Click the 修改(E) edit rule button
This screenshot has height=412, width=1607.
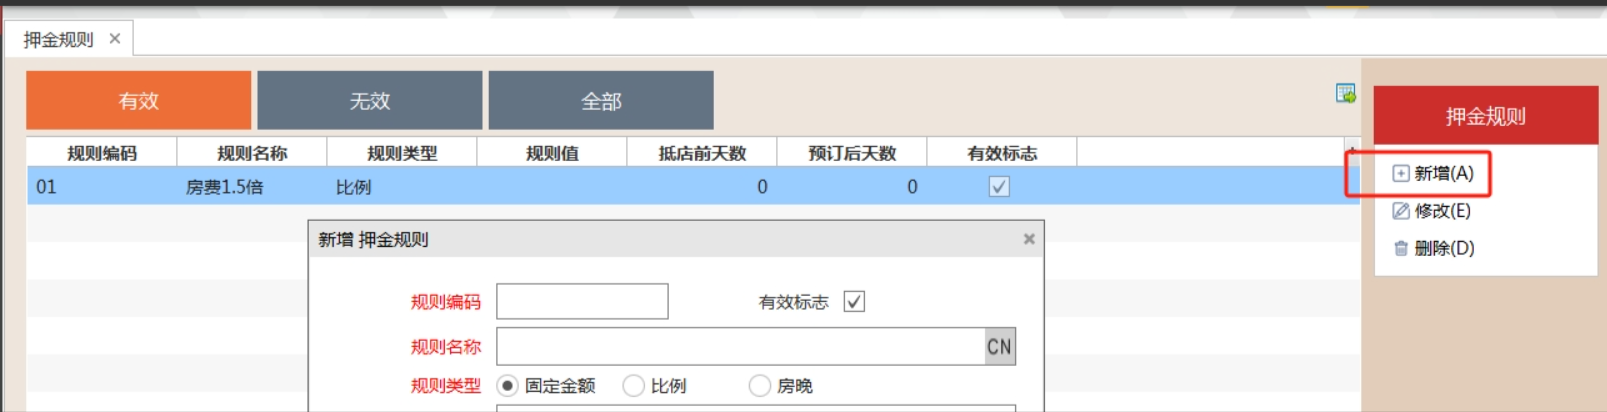point(1432,211)
